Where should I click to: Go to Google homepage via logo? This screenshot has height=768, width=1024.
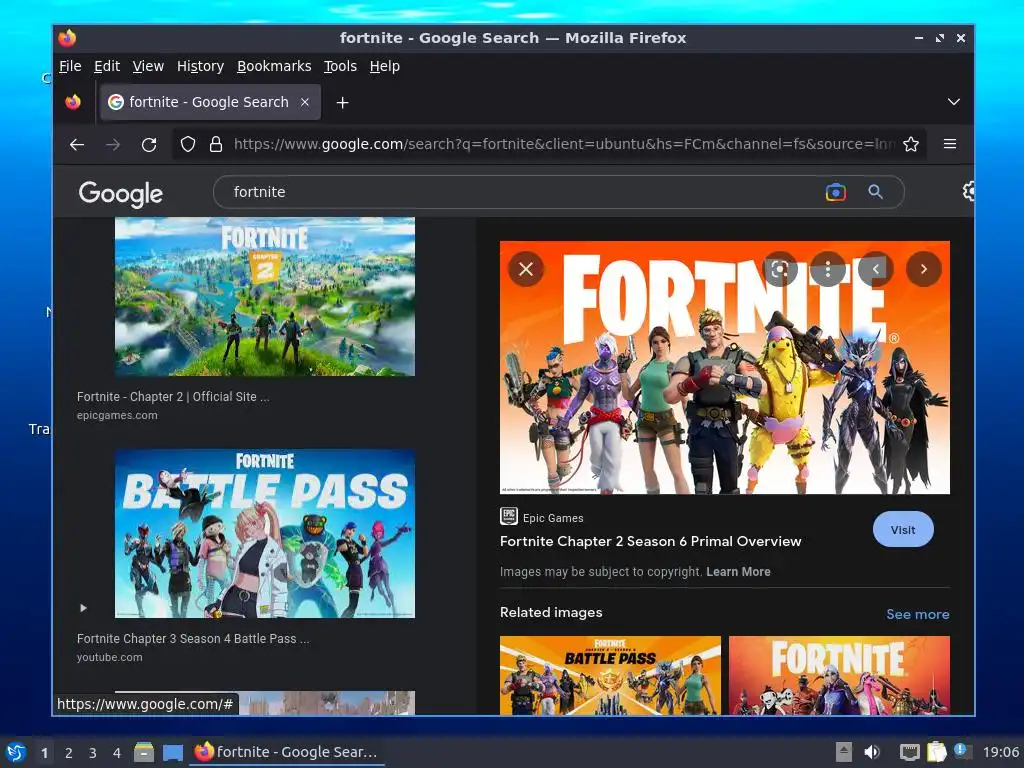(x=121, y=194)
